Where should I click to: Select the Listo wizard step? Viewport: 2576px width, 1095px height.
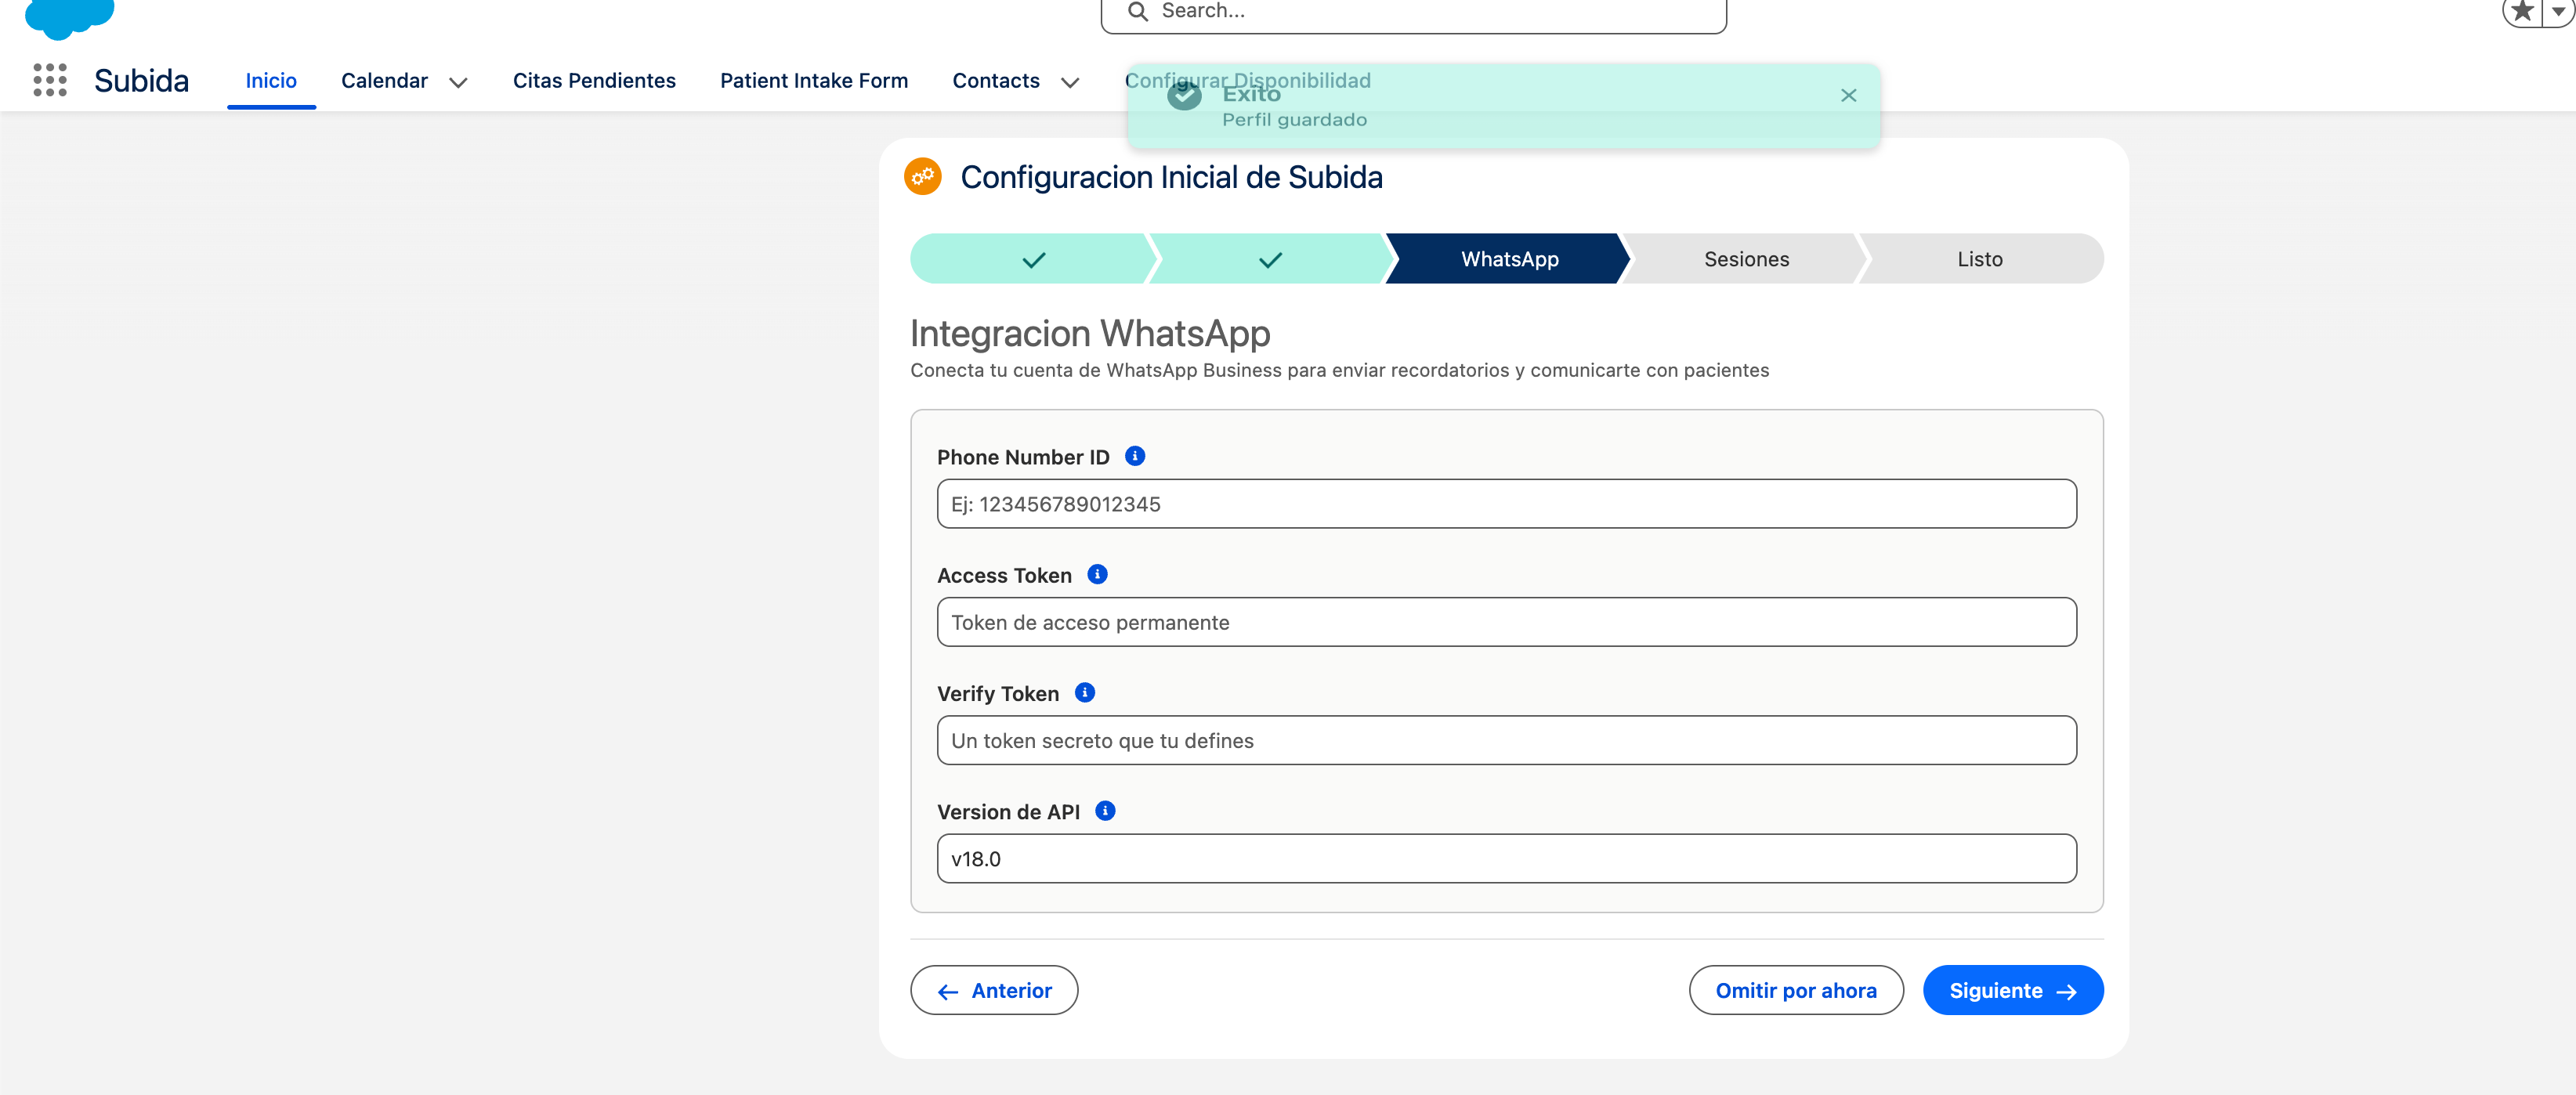1980,259
